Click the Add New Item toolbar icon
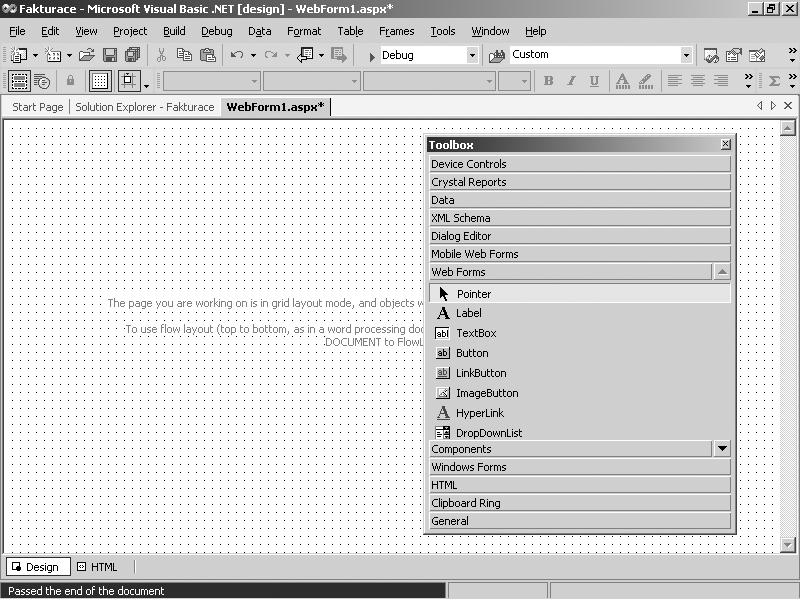800x600 pixels. [53, 55]
